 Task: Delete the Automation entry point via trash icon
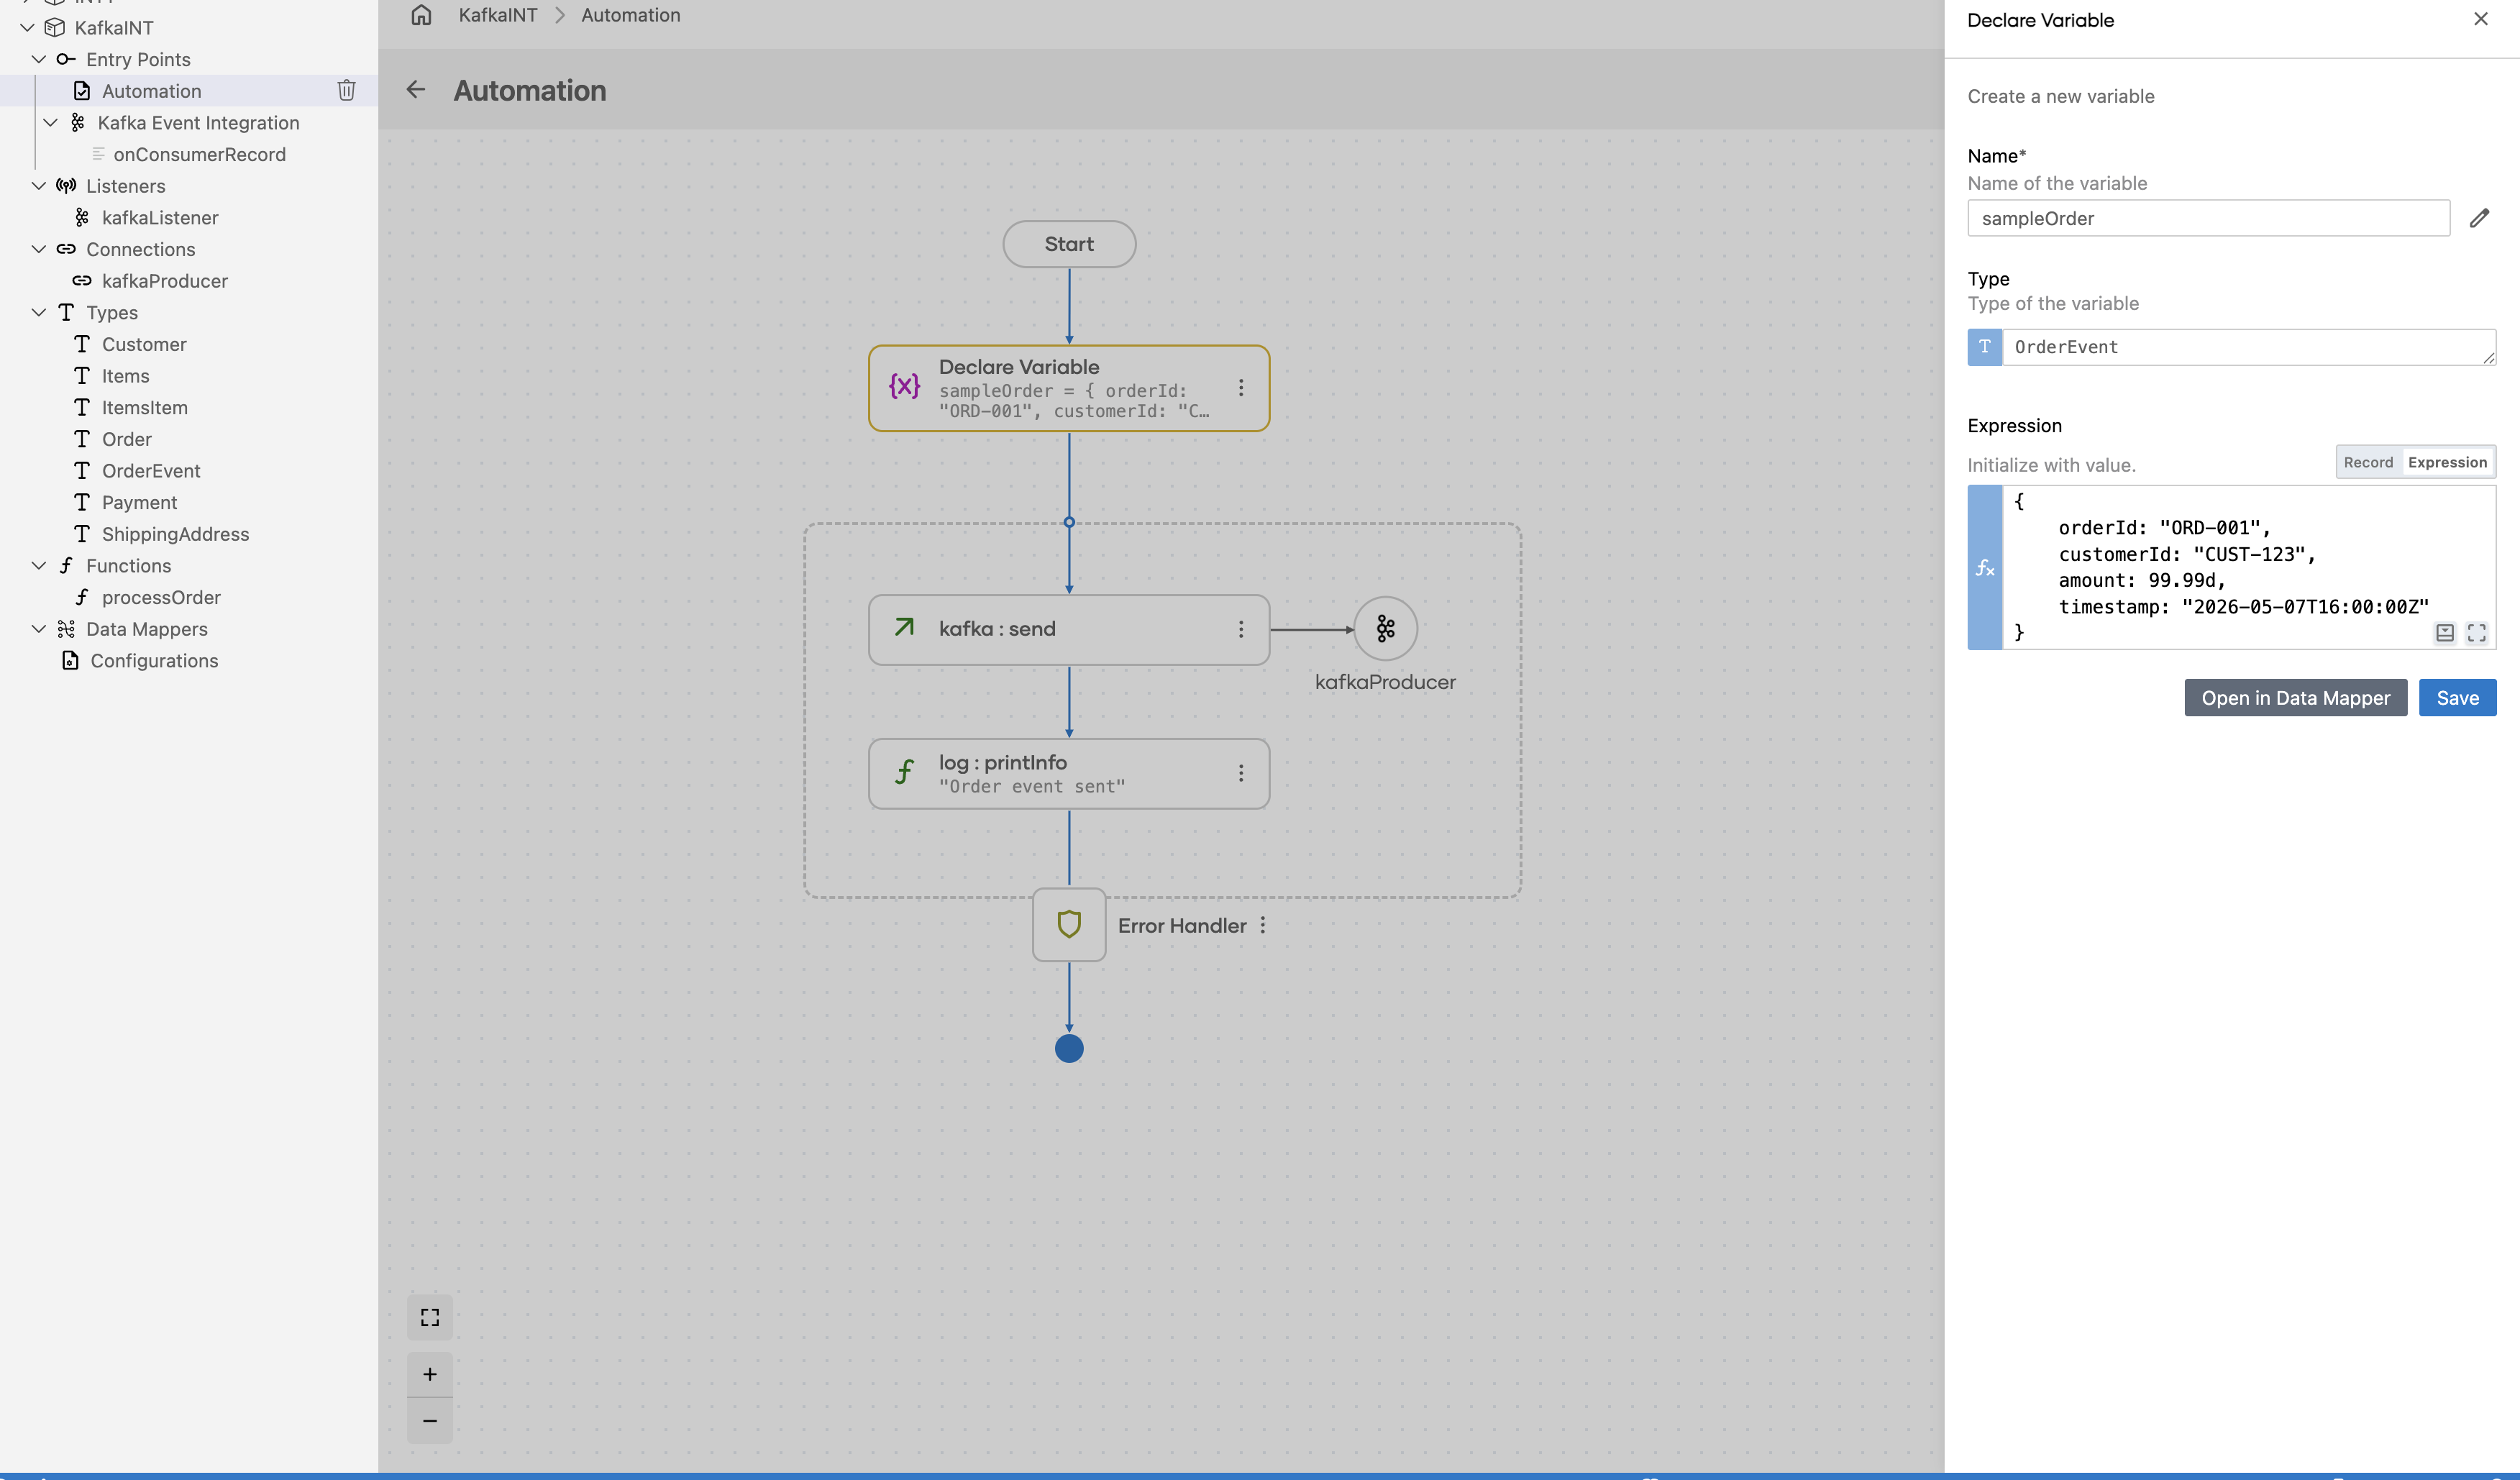tap(346, 91)
